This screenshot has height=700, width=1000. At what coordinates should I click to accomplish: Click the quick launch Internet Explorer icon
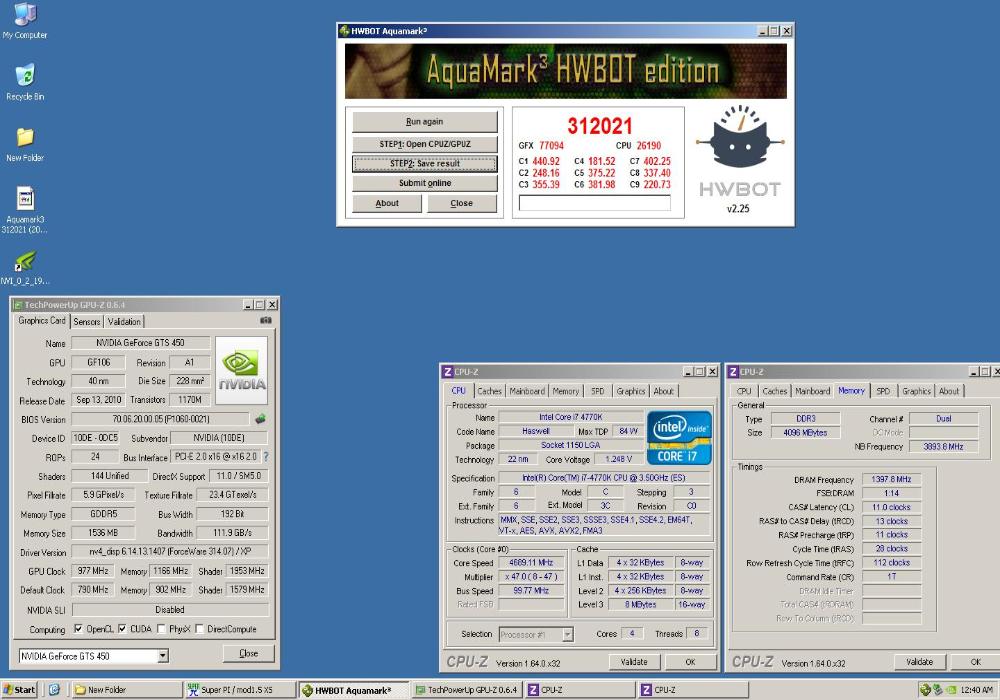point(54,690)
